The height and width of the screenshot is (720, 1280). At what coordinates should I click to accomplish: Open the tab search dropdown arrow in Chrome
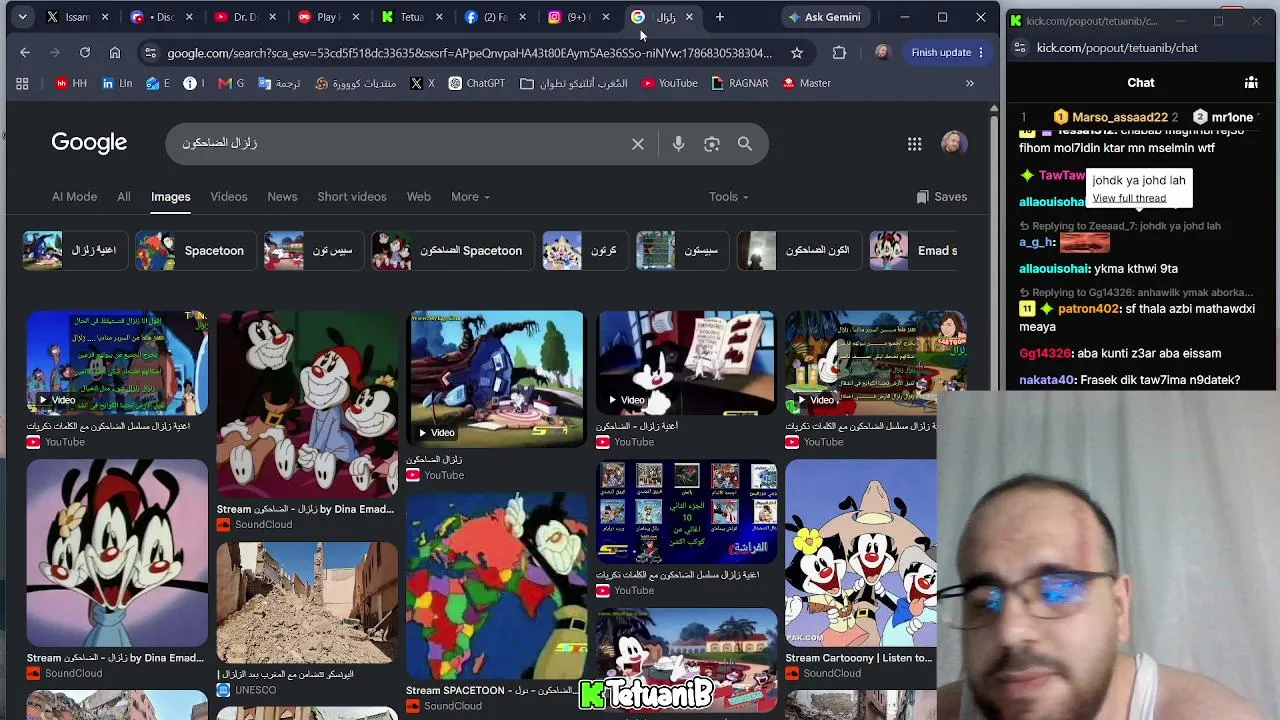[22, 17]
